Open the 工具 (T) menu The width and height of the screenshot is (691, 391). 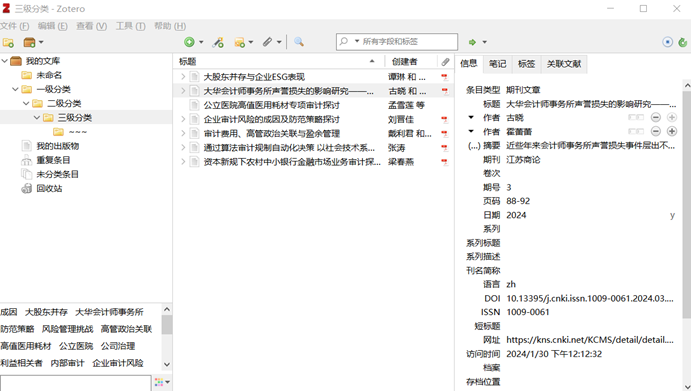[130, 26]
